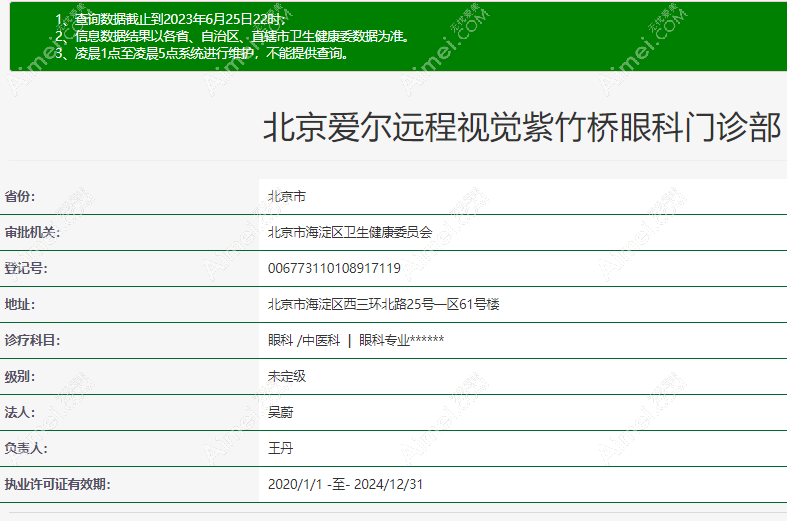This screenshot has width=787, height=521.
Task: Click address 北京市海淀区西三环北路25号一区61号楼
Action: click(383, 304)
